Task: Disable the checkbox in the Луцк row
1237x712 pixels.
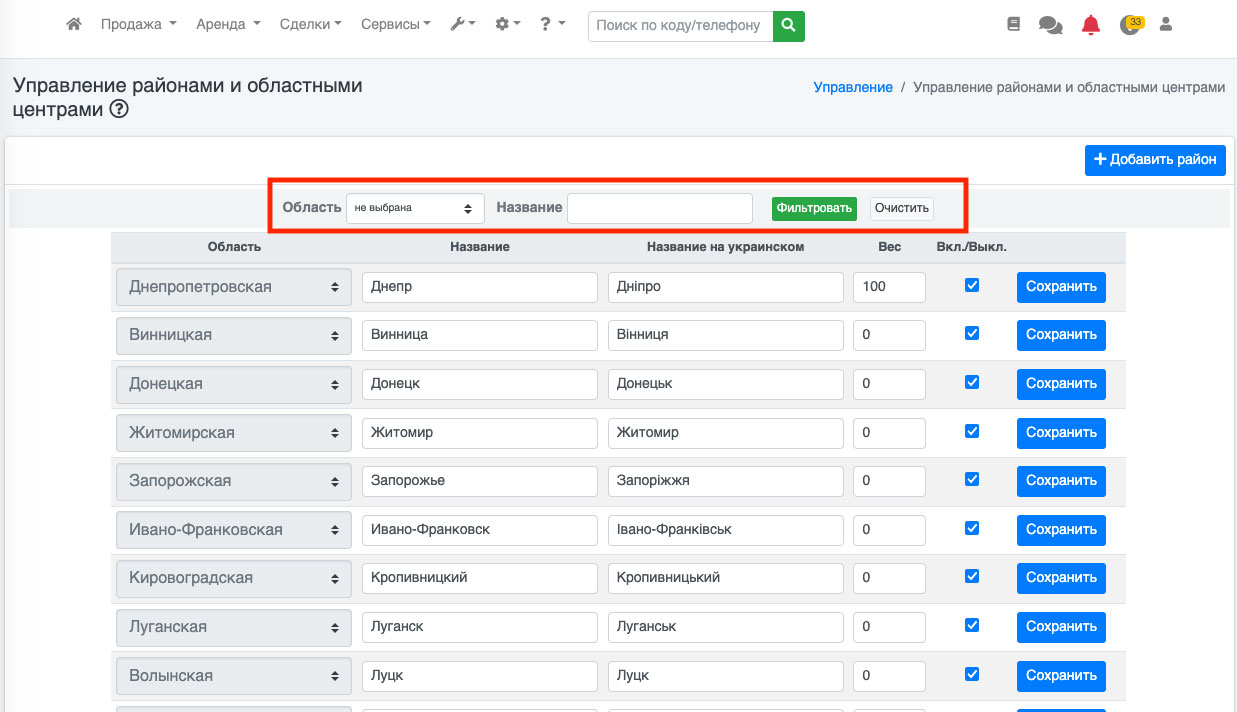Action: [972, 674]
